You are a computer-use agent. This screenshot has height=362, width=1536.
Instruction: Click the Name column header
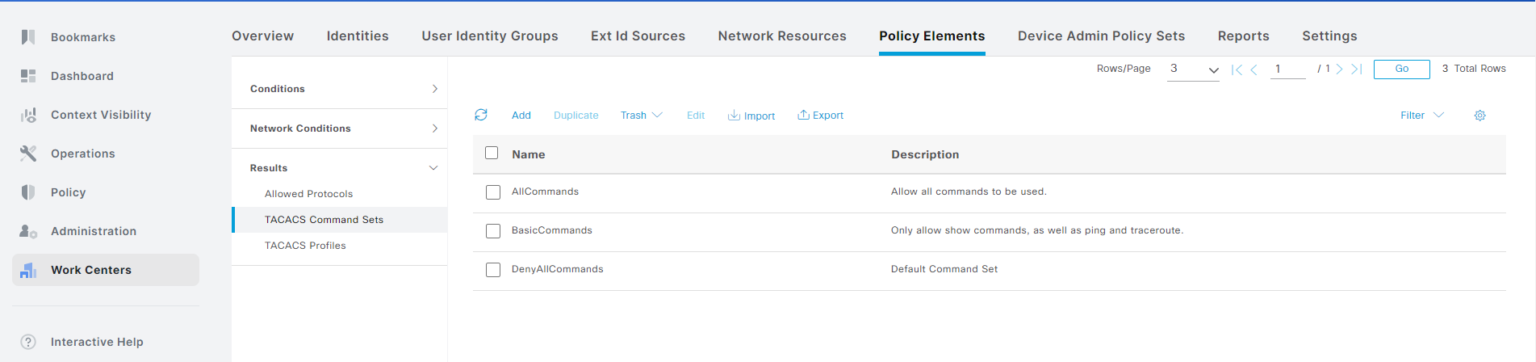pos(528,155)
